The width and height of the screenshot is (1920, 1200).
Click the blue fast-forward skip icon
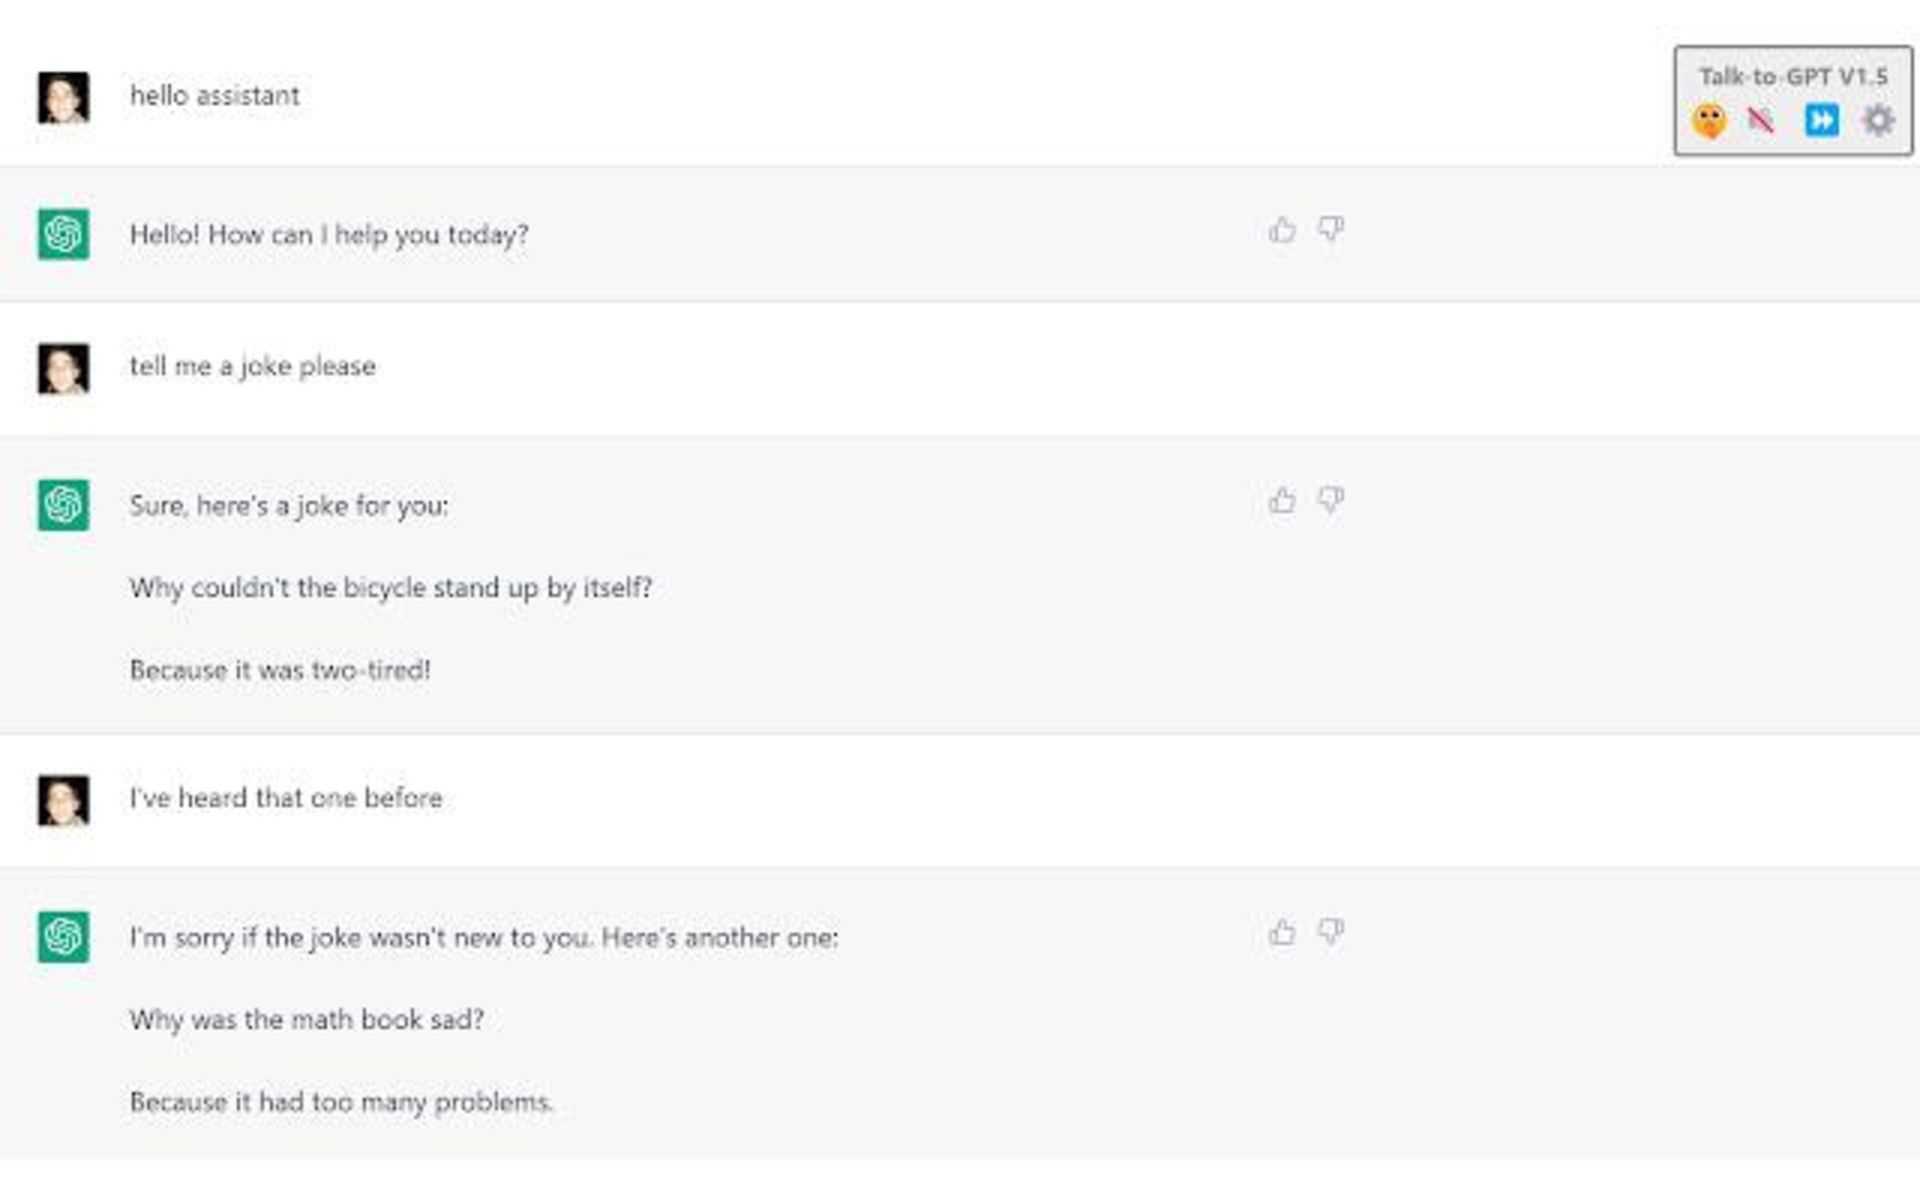(1823, 120)
